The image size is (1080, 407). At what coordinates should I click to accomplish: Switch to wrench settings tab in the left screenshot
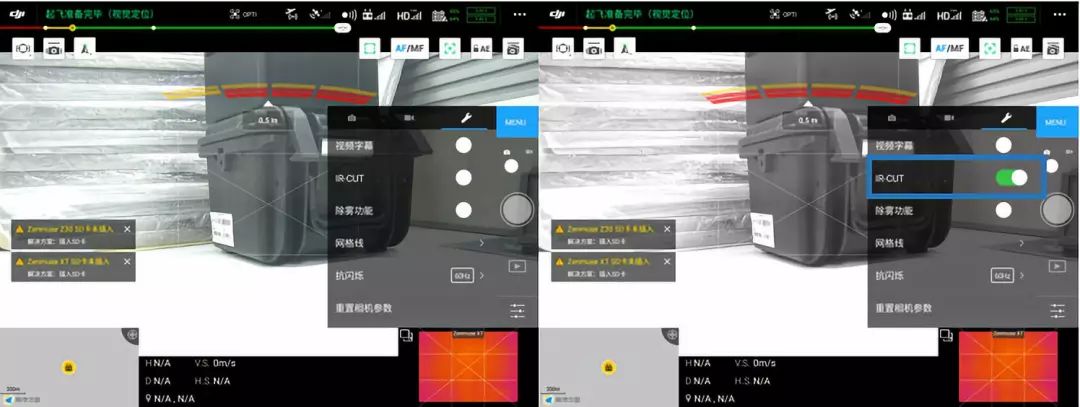pyautogui.click(x=464, y=118)
